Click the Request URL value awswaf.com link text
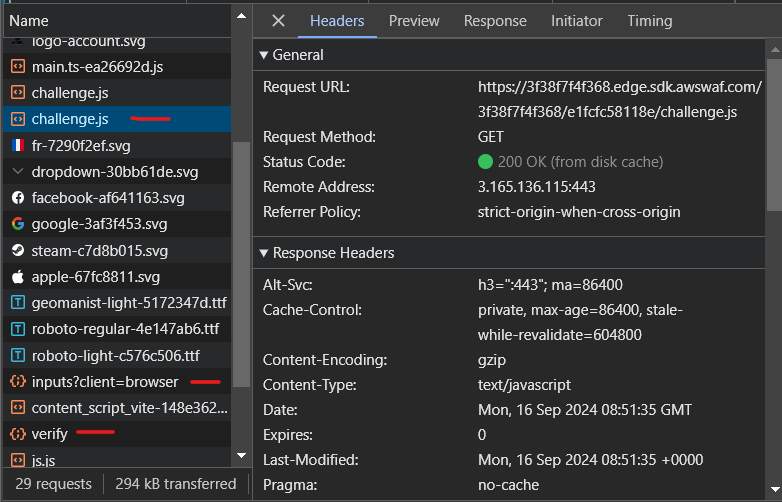 coord(620,99)
